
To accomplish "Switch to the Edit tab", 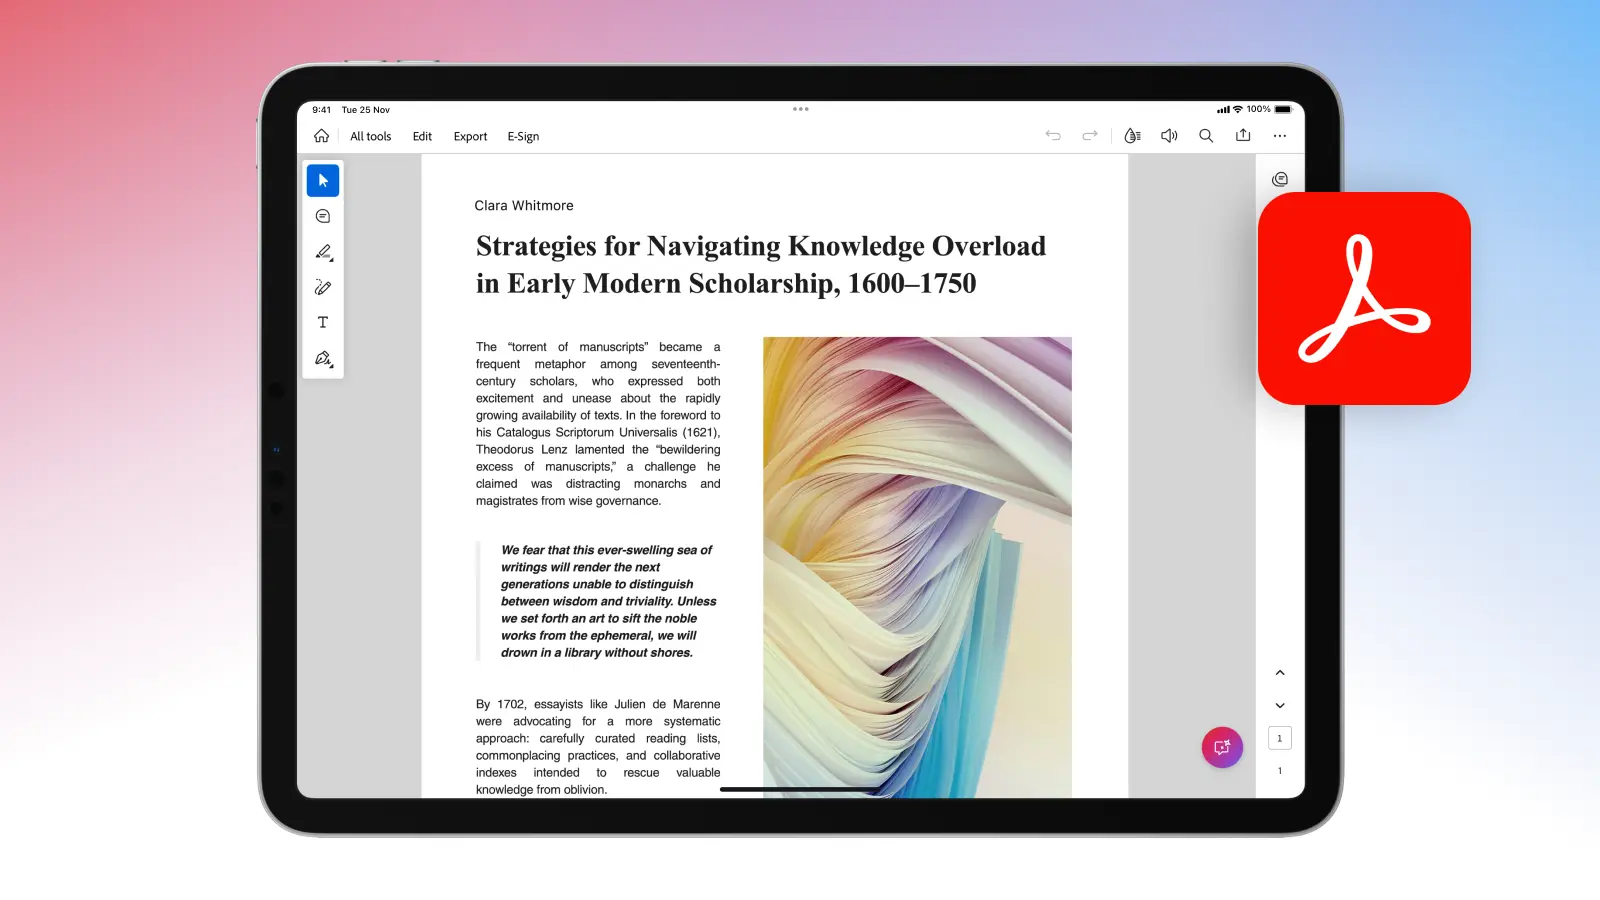I will [422, 137].
